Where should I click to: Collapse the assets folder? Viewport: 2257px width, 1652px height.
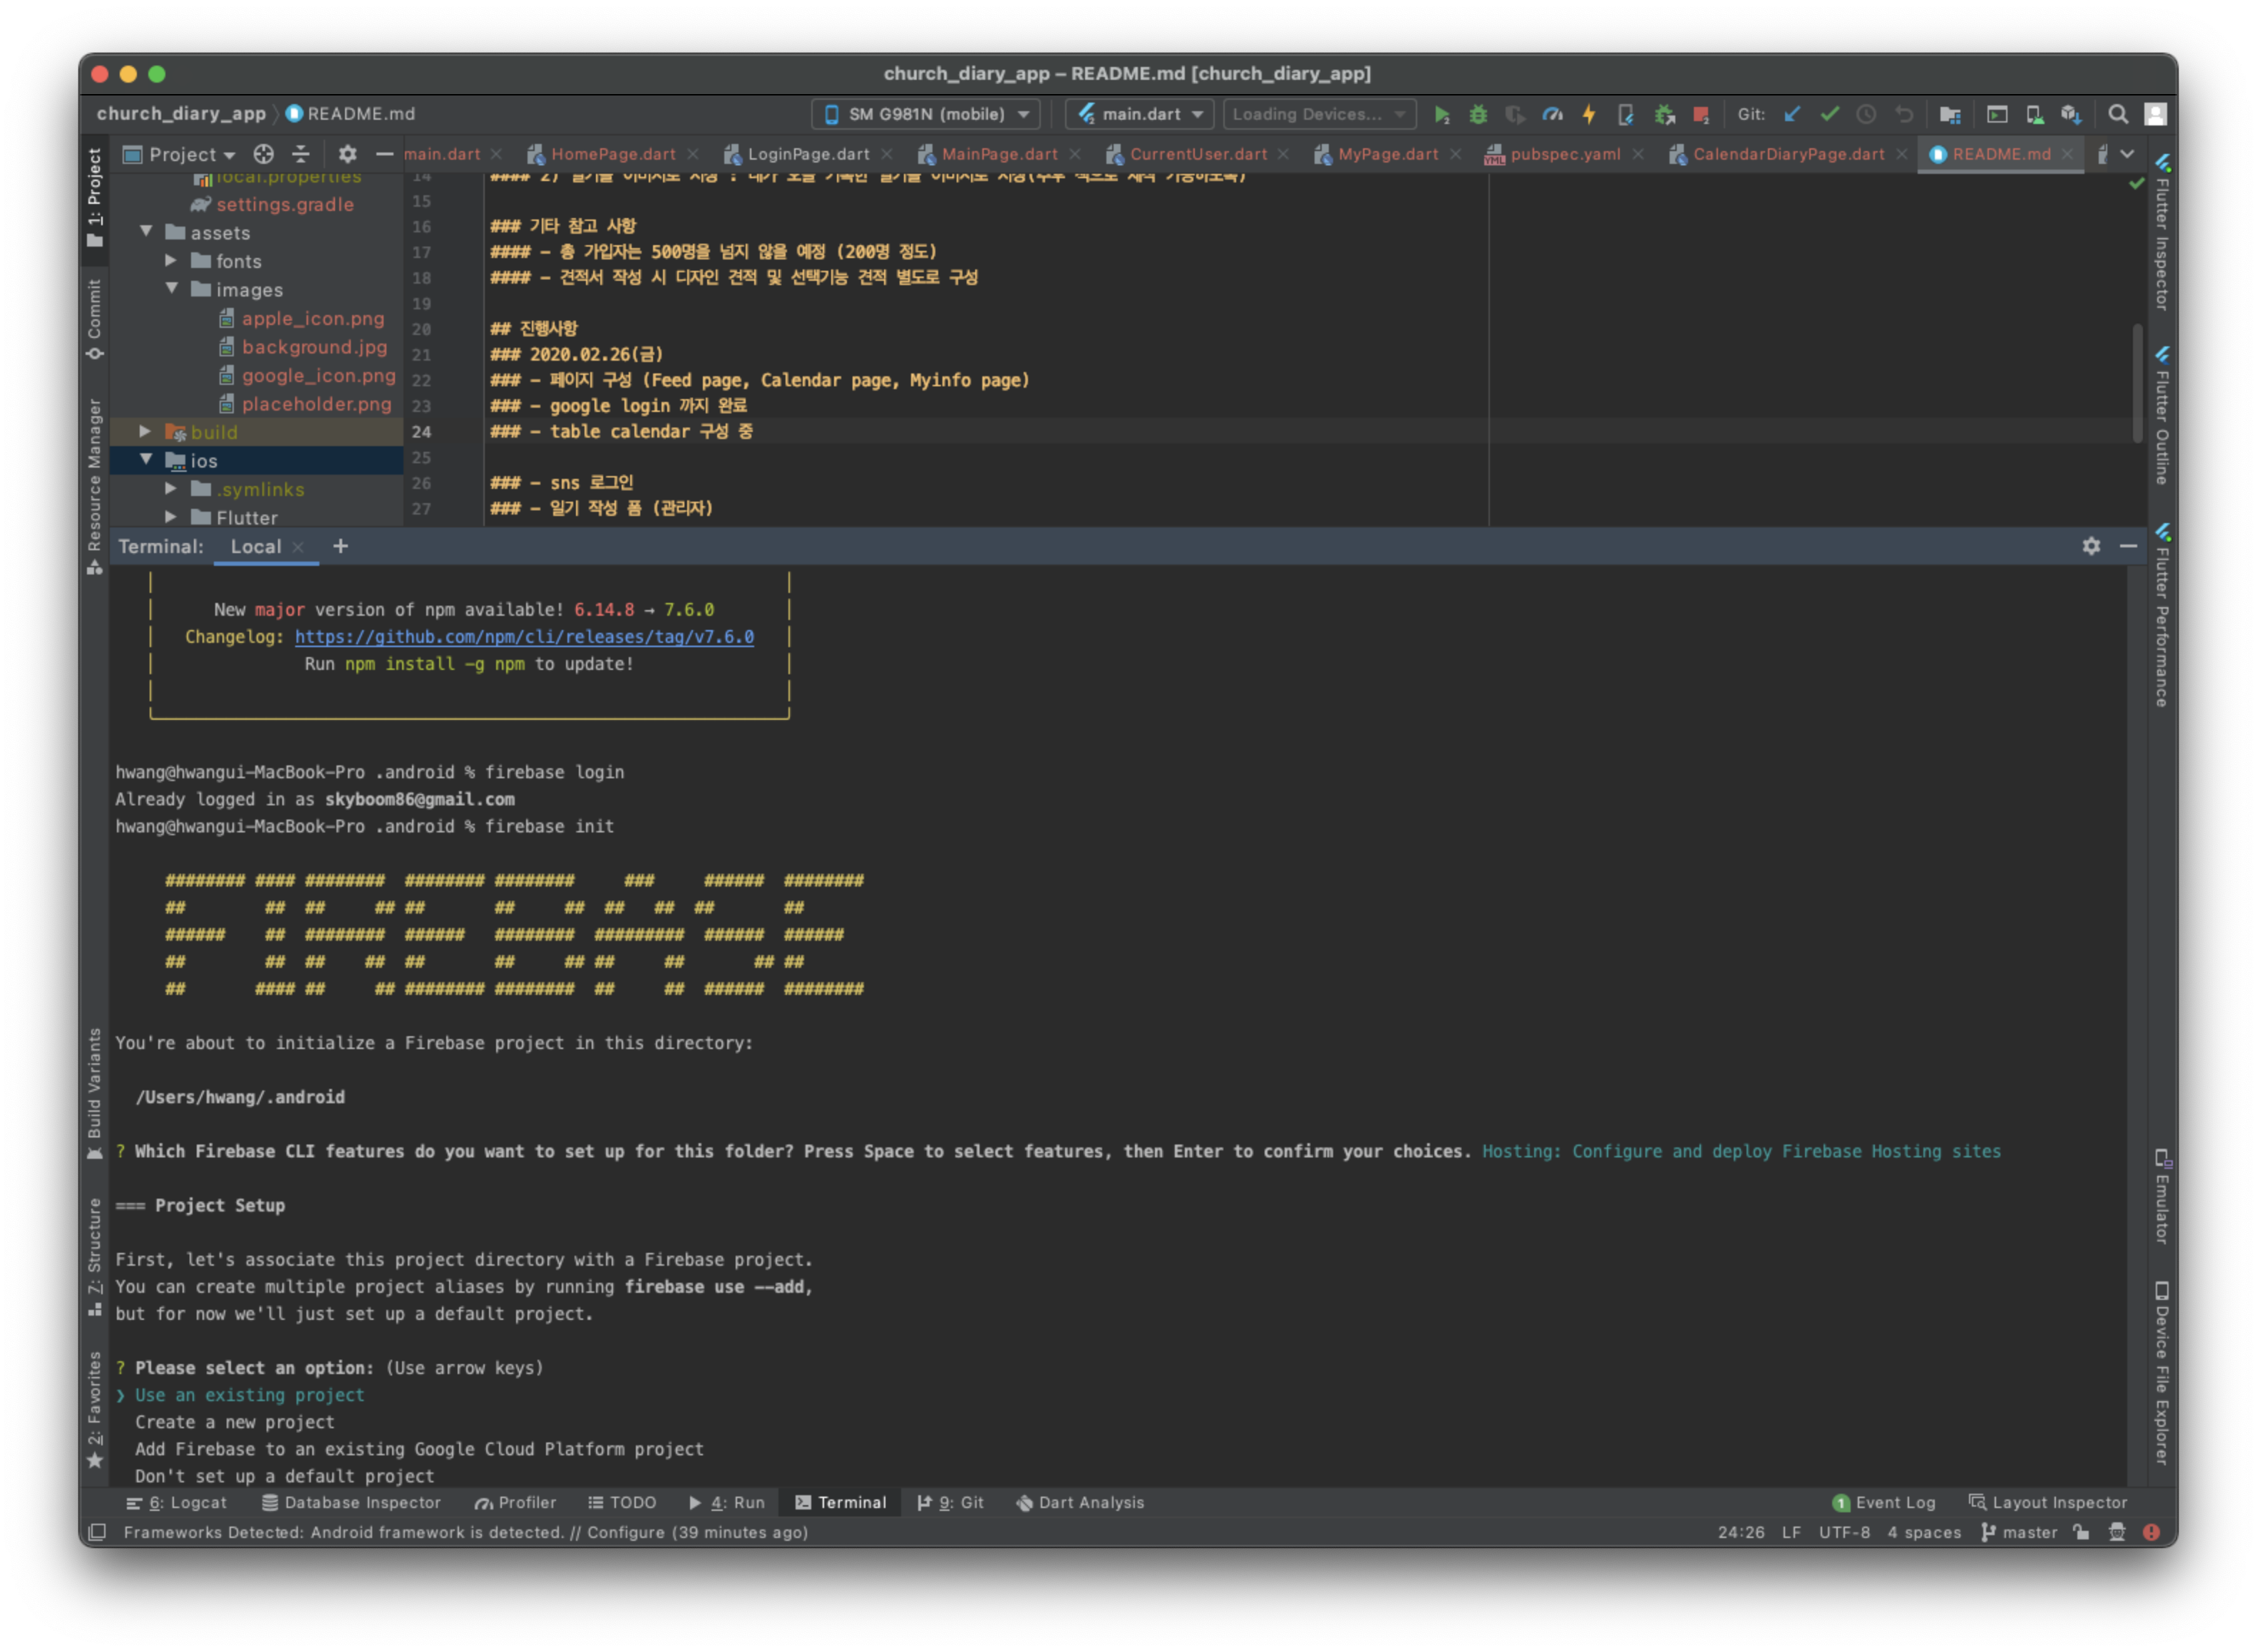[x=146, y=232]
